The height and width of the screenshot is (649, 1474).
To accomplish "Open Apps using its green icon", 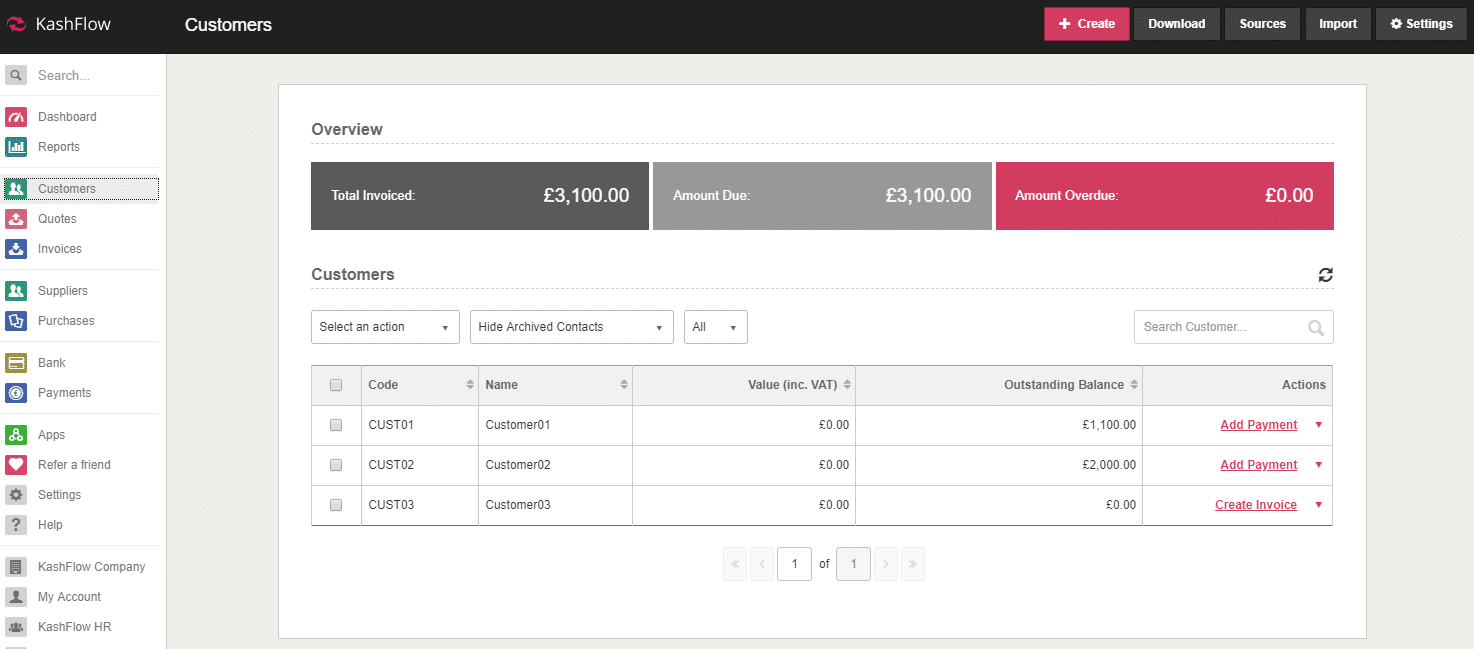I will [16, 435].
